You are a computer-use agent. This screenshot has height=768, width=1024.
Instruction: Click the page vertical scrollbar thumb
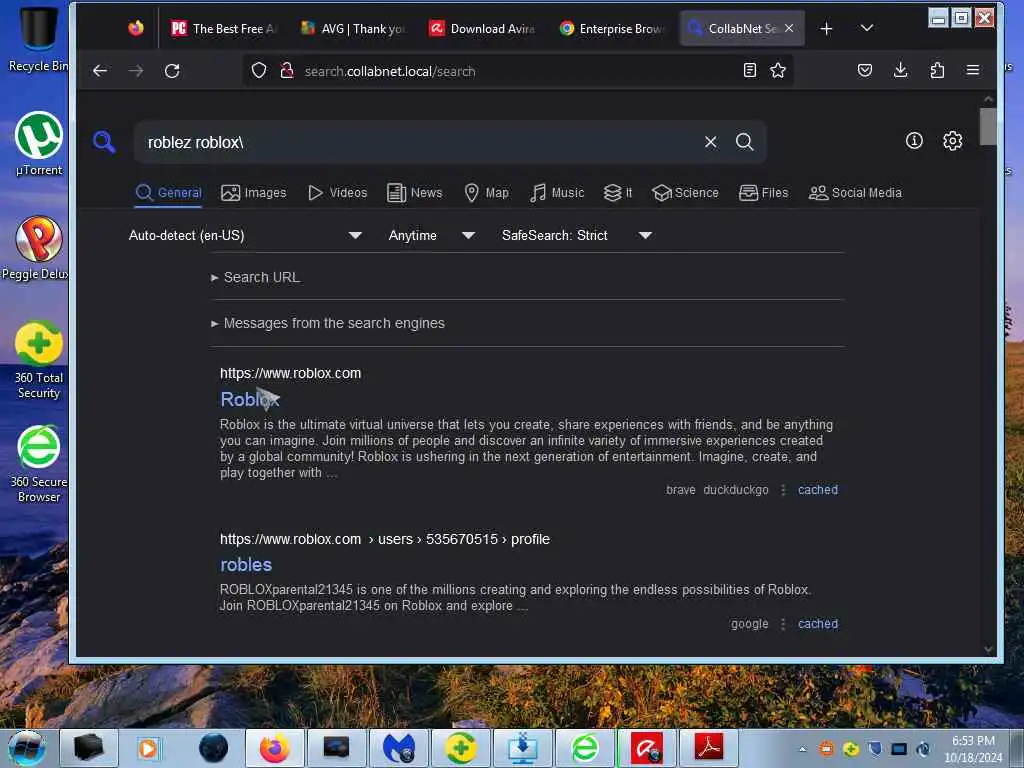tap(988, 125)
